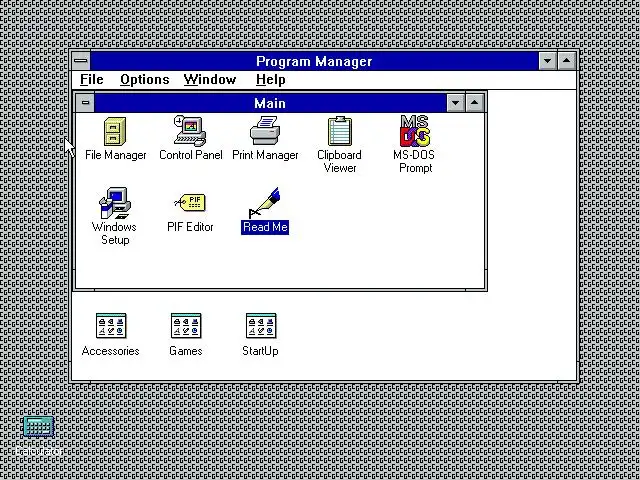This screenshot has width=640, height=480.
Task: Click the highlighted Read Me label
Action: (x=265, y=227)
